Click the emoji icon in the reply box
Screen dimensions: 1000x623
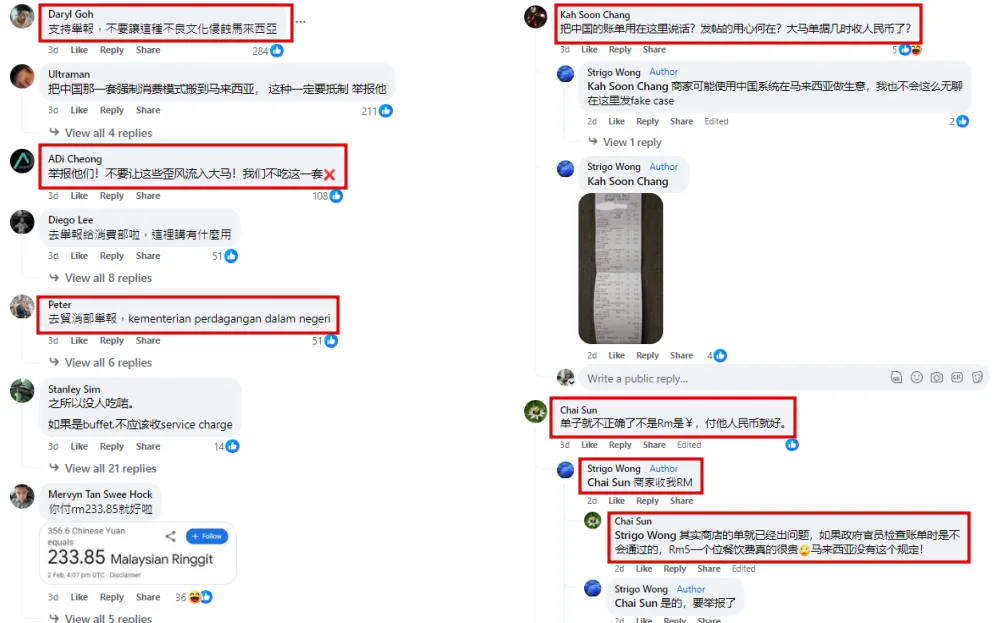(916, 377)
